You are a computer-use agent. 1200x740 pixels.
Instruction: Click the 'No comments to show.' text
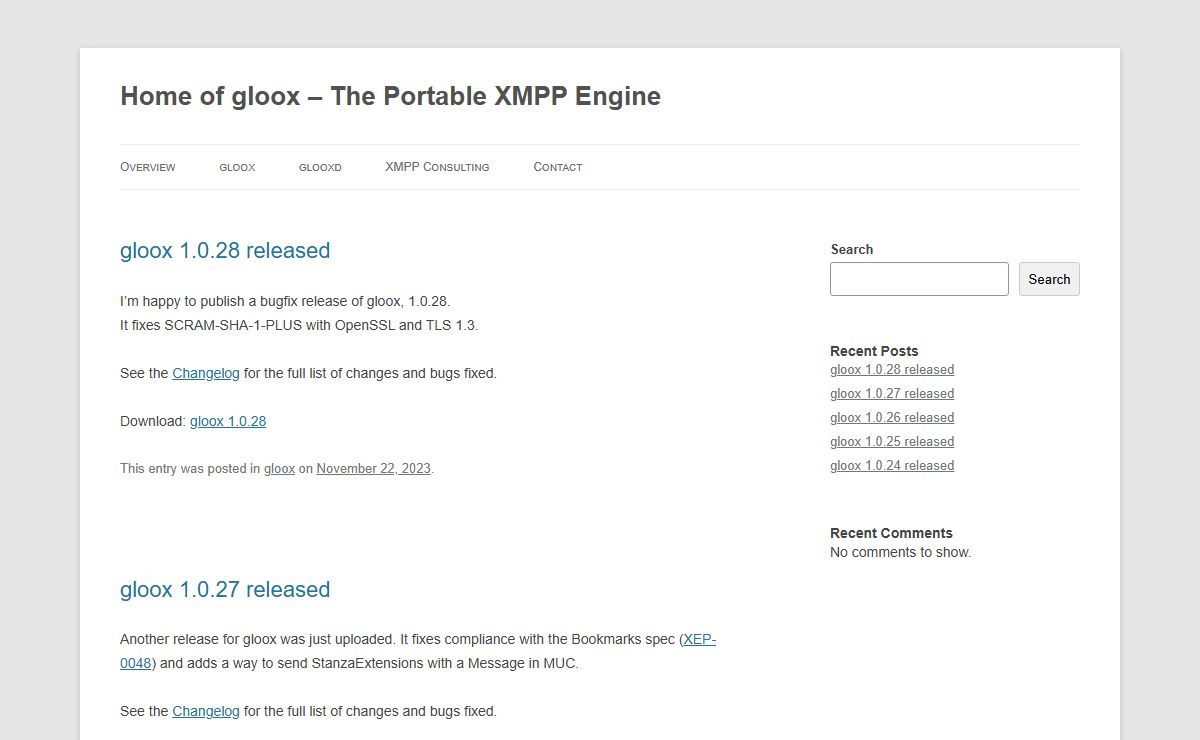coord(900,552)
